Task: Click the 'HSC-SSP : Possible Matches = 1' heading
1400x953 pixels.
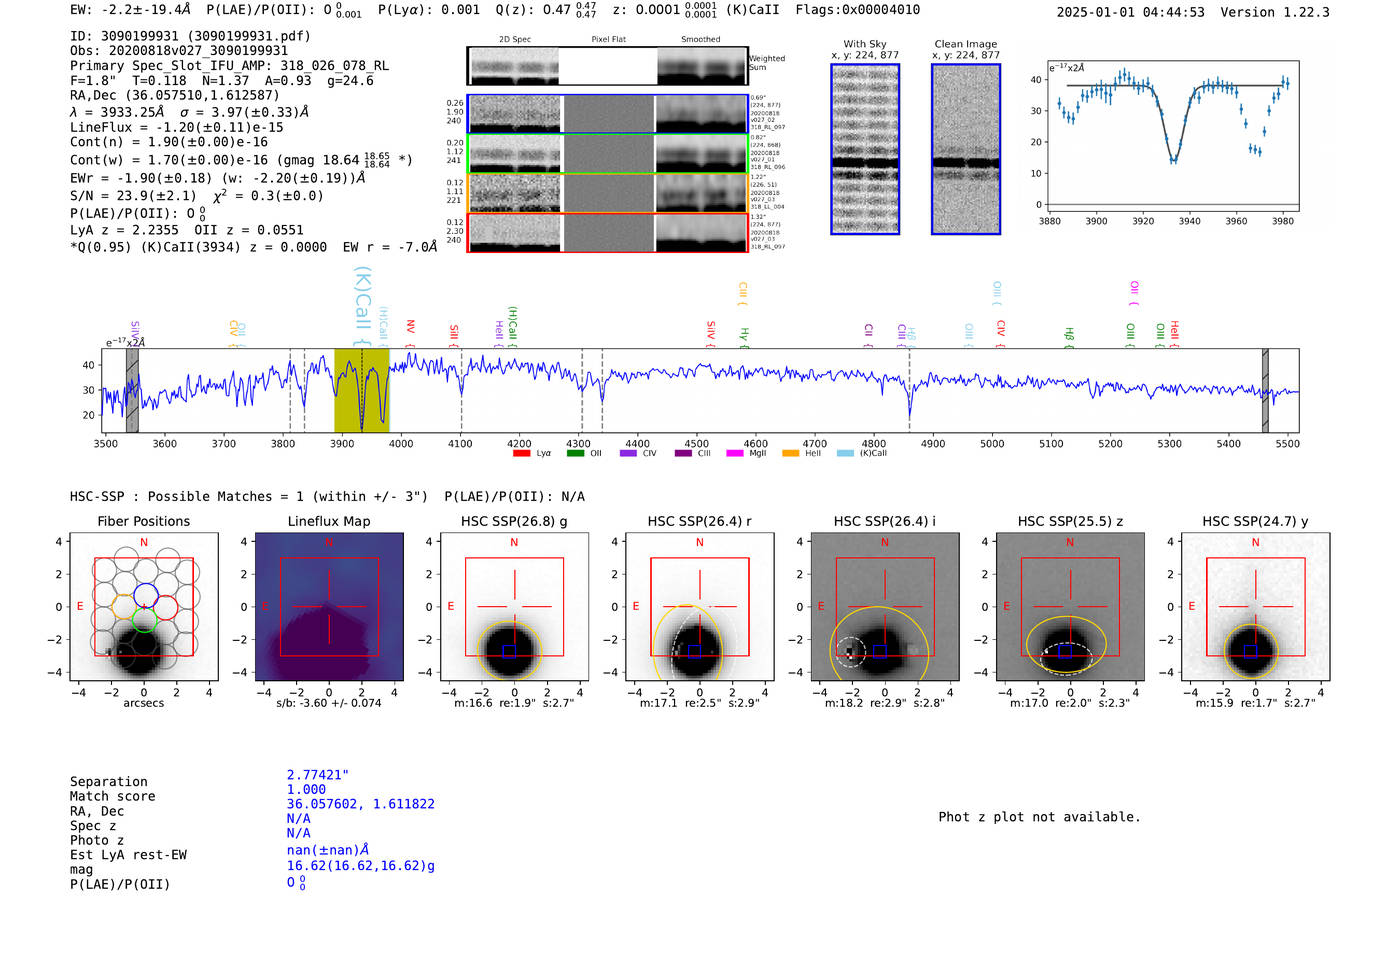Action: 187,497
